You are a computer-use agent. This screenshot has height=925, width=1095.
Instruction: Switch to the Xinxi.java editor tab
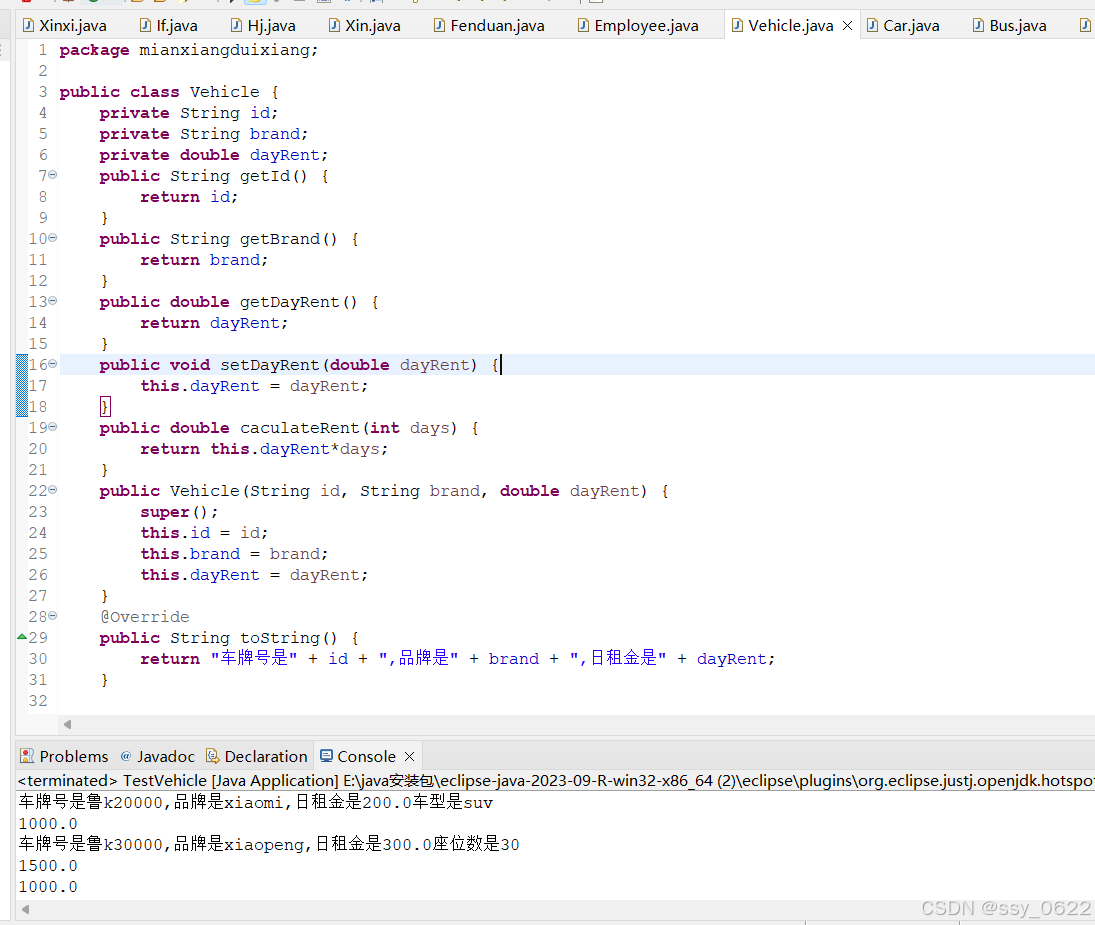64,26
